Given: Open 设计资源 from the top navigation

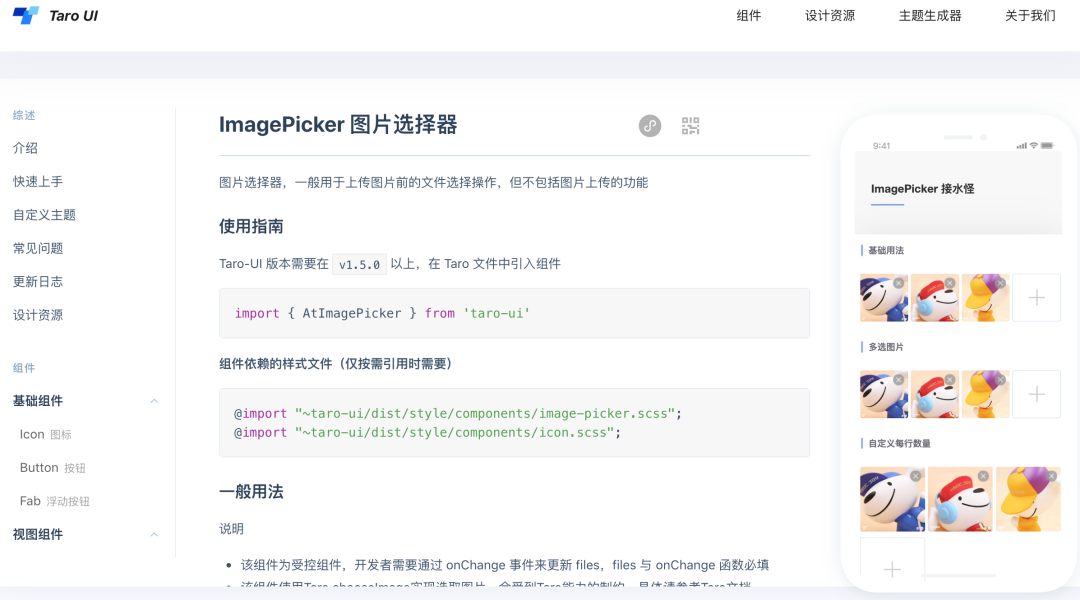Looking at the screenshot, I should coord(830,15).
